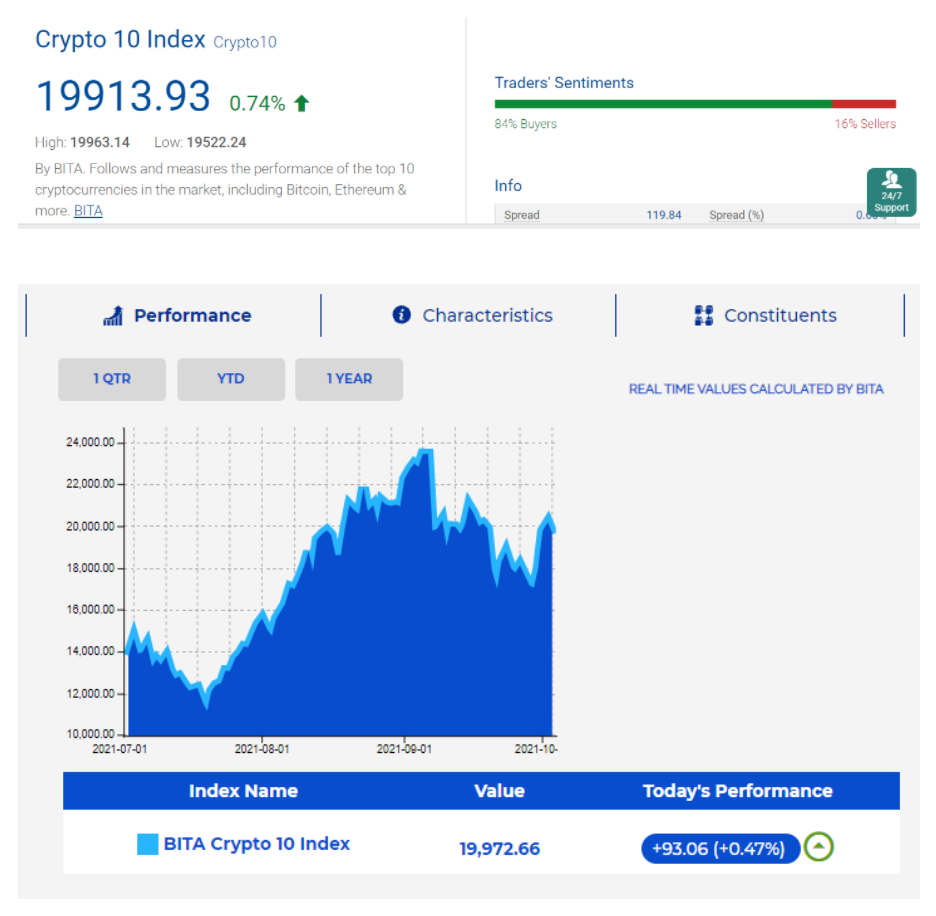Click the 2021-07-01 x-axis date label

click(x=119, y=749)
